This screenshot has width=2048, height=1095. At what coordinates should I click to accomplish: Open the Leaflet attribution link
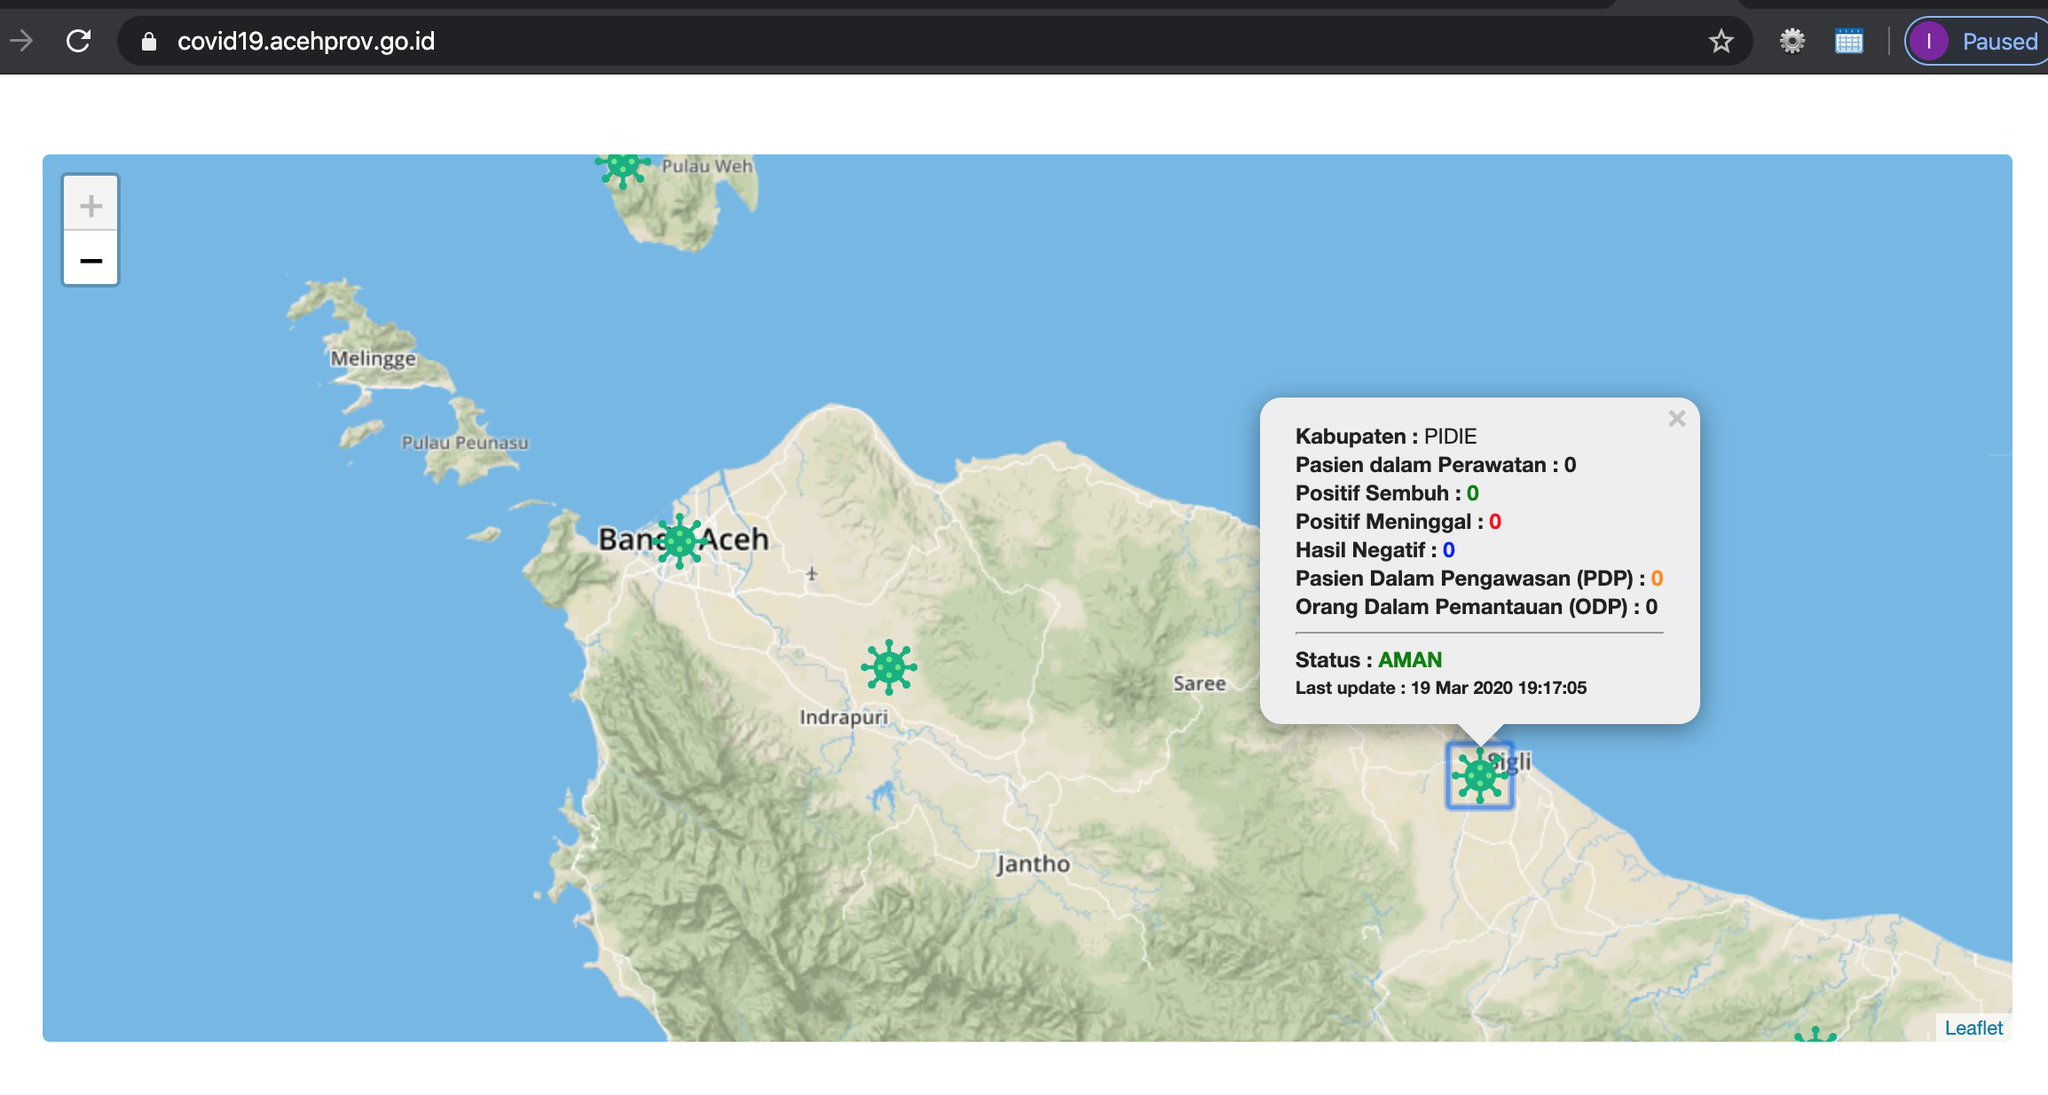point(1973,1028)
